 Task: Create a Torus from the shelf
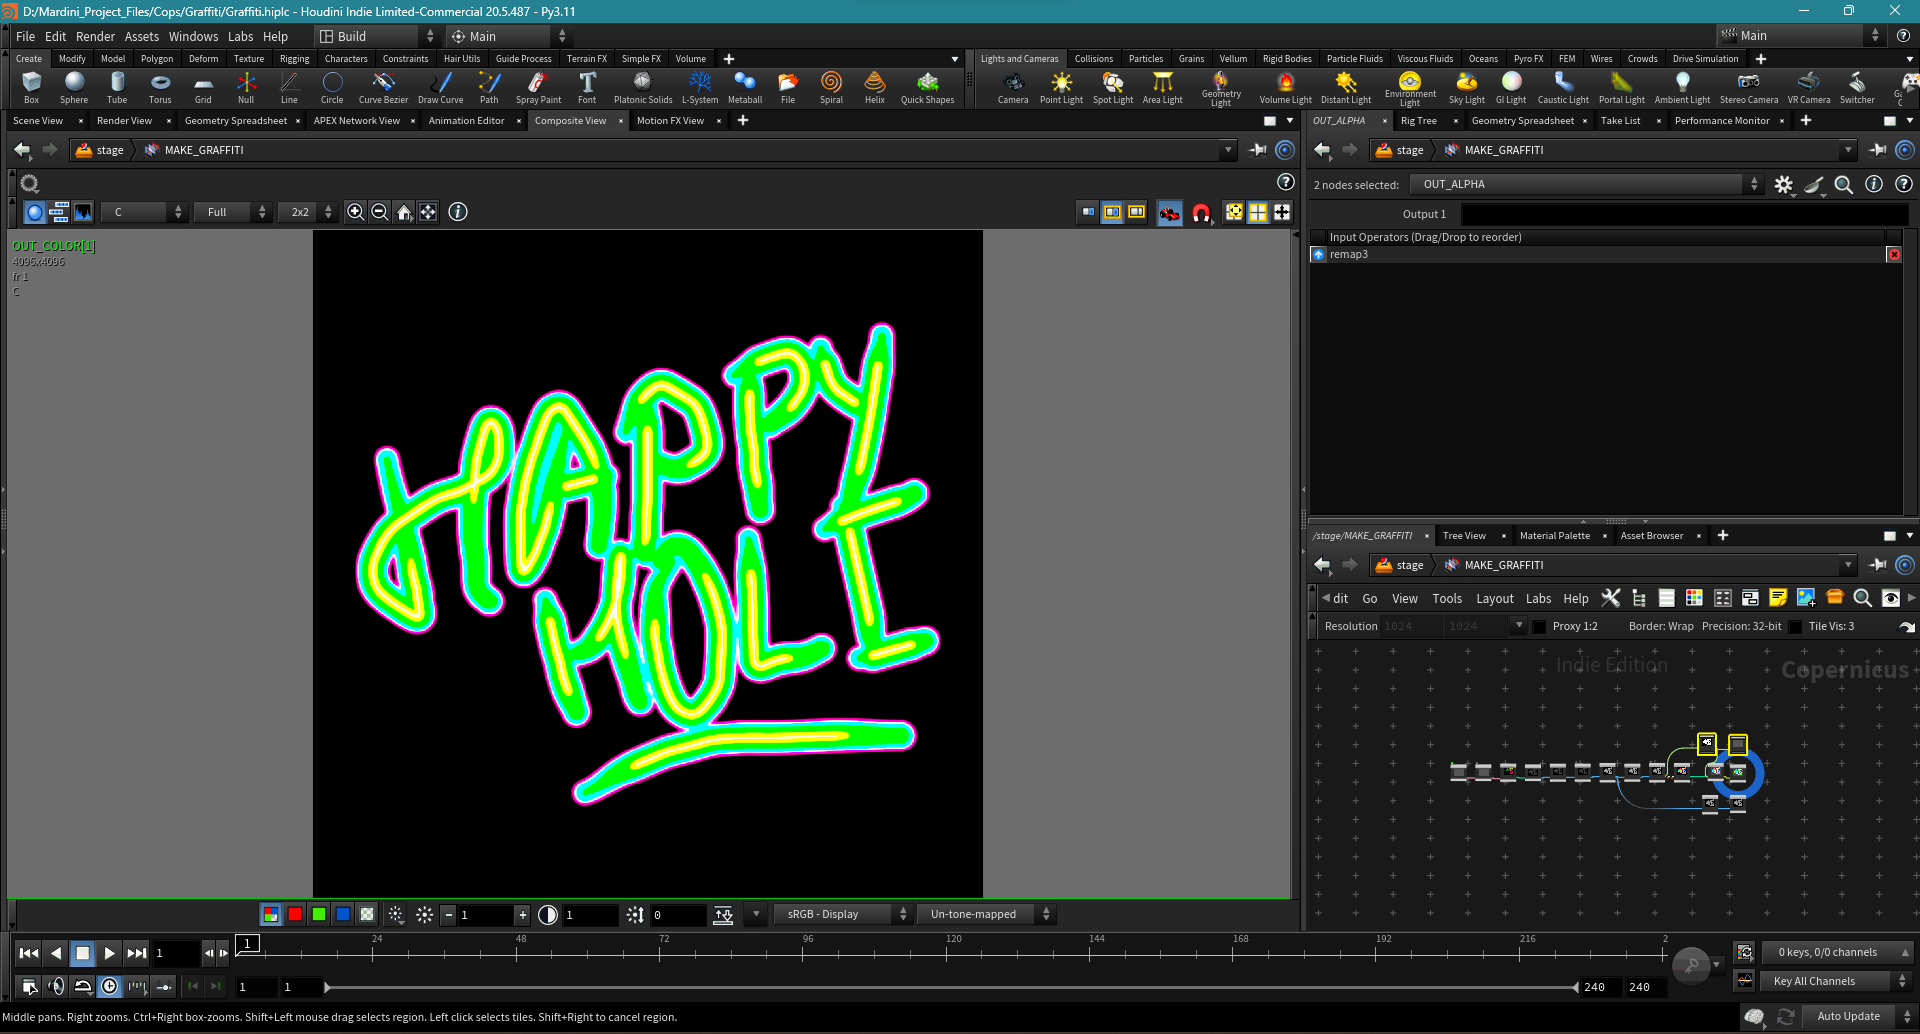160,87
